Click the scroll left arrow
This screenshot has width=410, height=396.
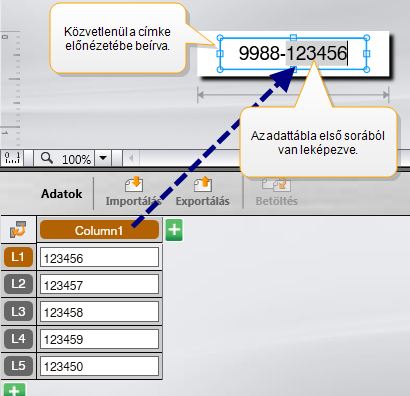click(131, 158)
